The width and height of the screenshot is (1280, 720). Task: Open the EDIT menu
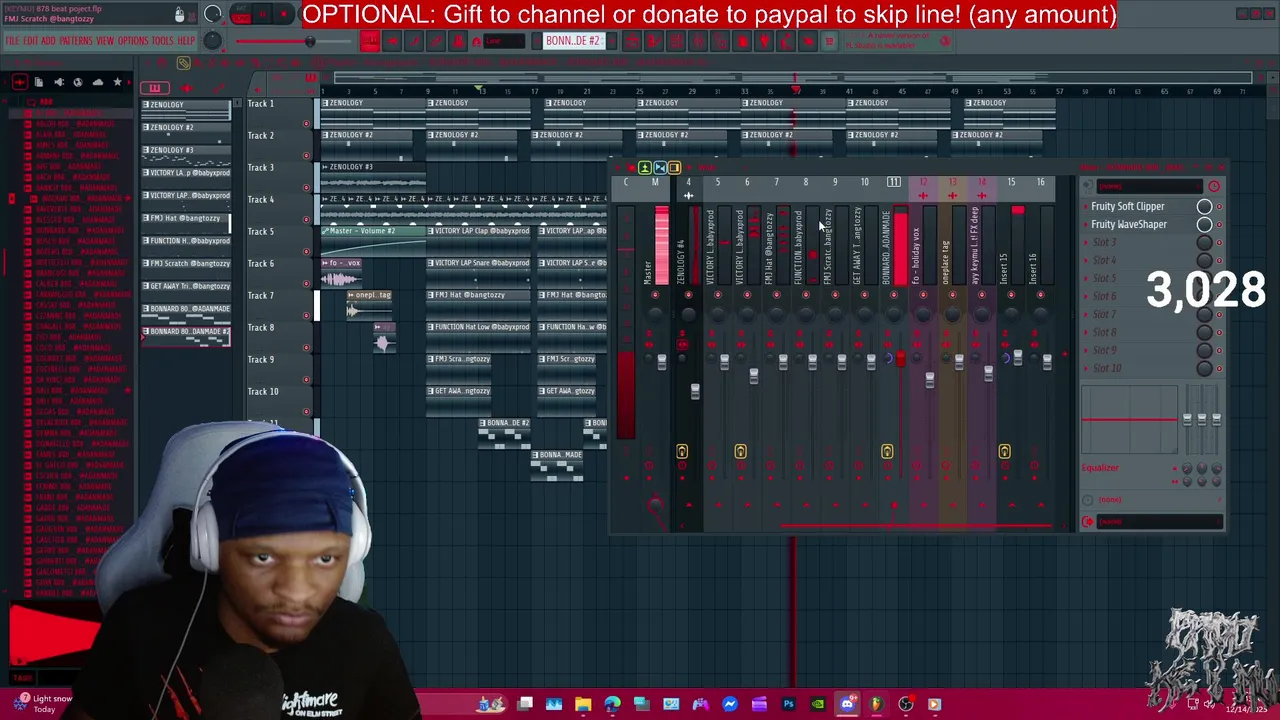[30, 40]
